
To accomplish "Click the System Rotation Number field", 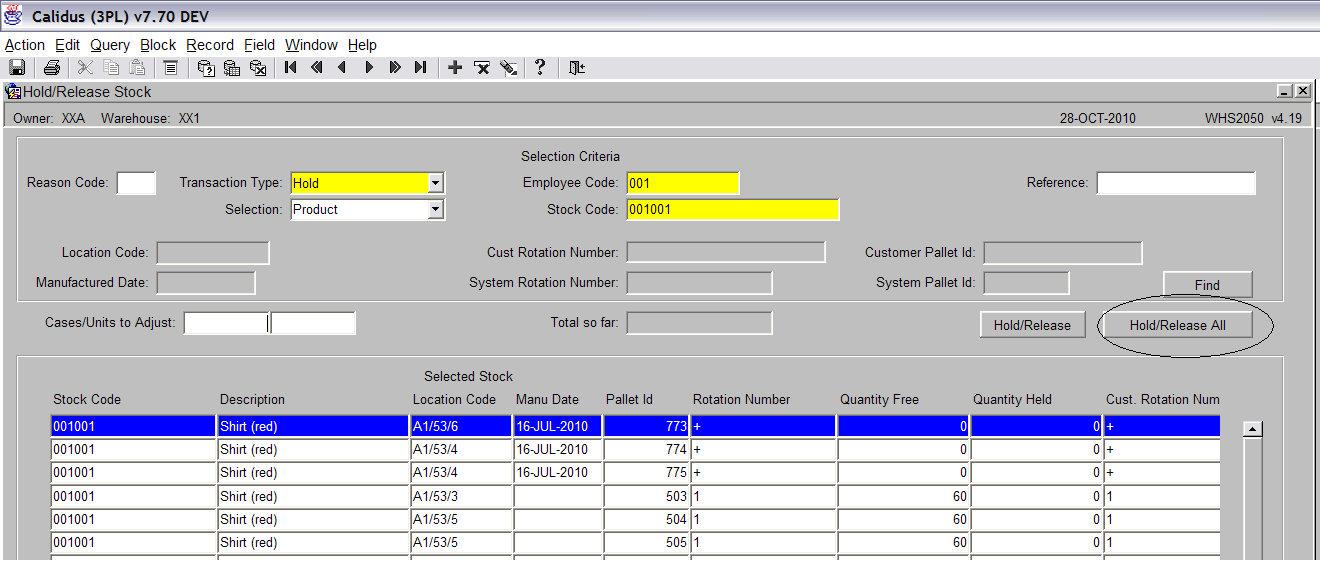I will 699,283.
